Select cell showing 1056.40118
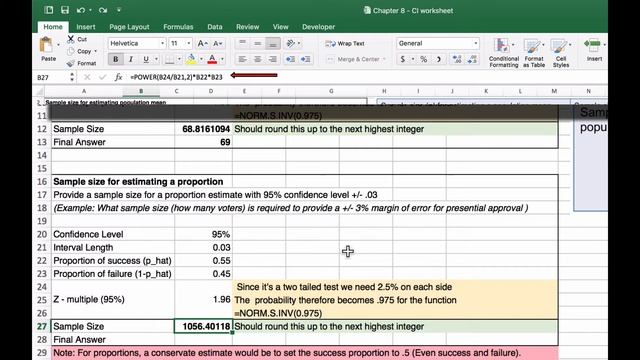 (203, 326)
